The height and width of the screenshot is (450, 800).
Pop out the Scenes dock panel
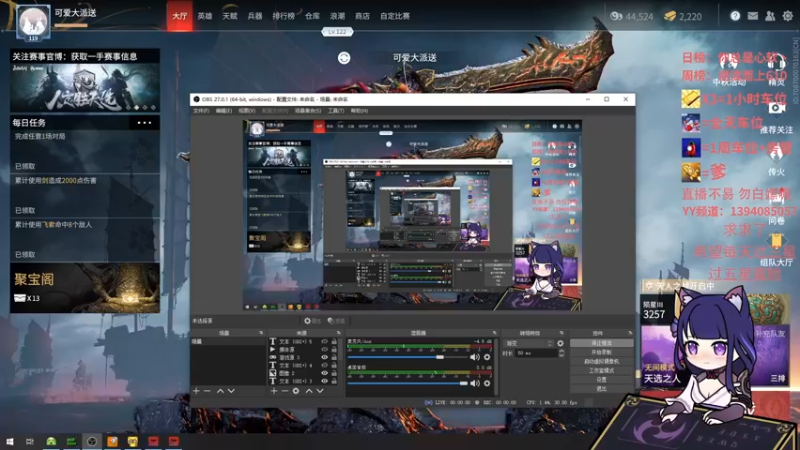click(261, 333)
